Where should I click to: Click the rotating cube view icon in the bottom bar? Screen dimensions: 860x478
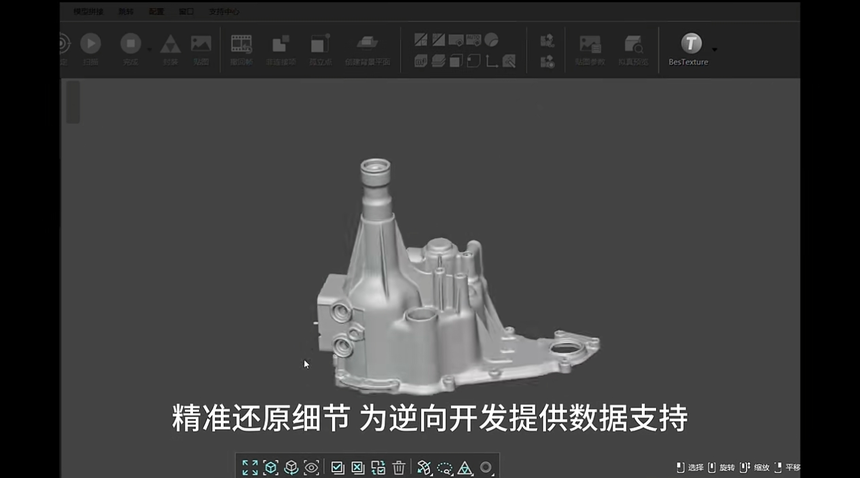click(x=291, y=468)
